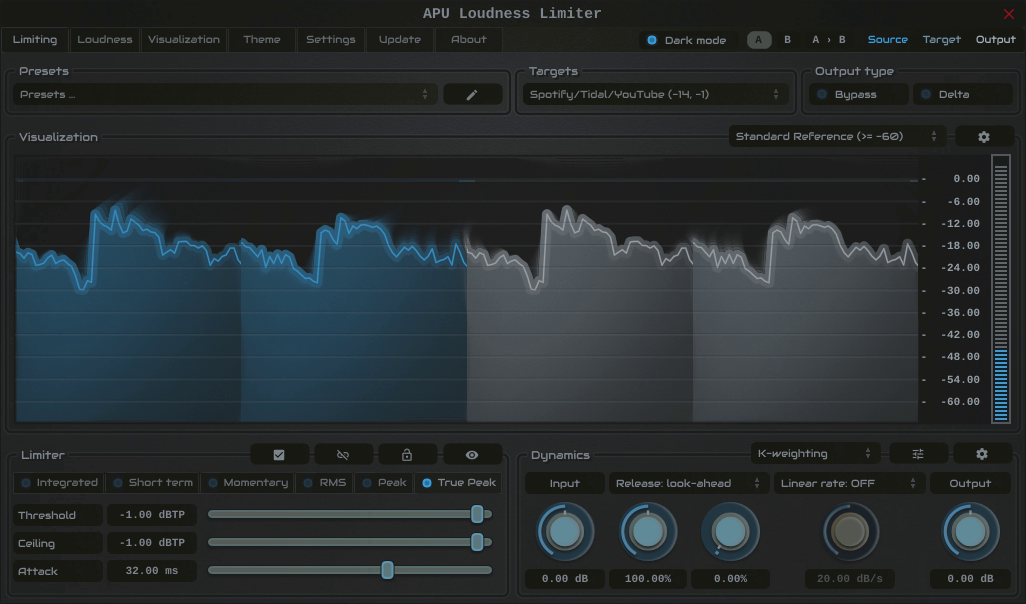
Task: Click the Threshold label
Action: point(58,515)
